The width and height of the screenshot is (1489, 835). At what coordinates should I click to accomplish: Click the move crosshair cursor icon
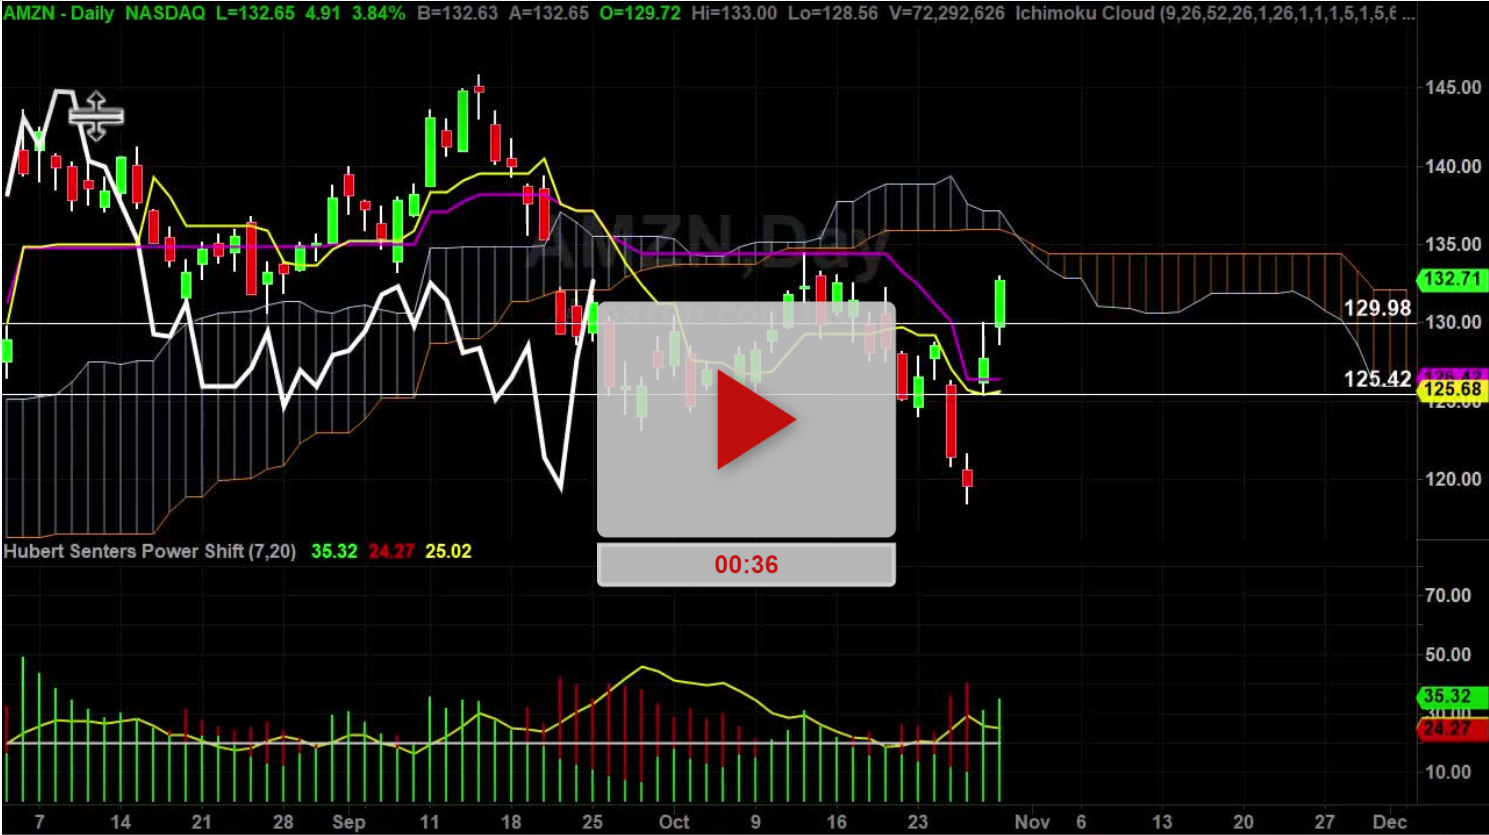click(96, 116)
